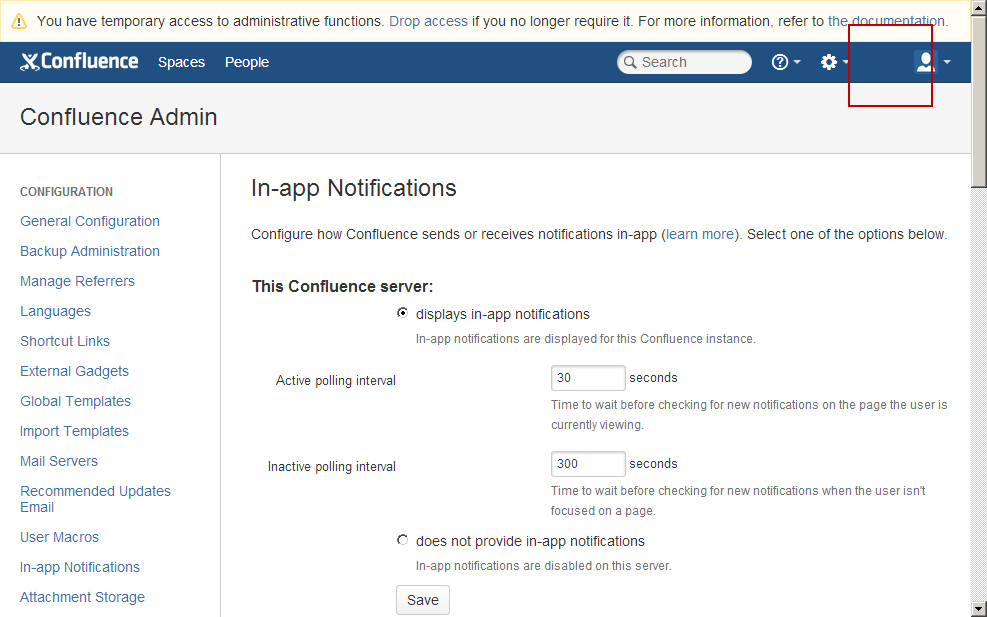
Task: Open Backup Administration in sidebar
Action: (x=90, y=251)
